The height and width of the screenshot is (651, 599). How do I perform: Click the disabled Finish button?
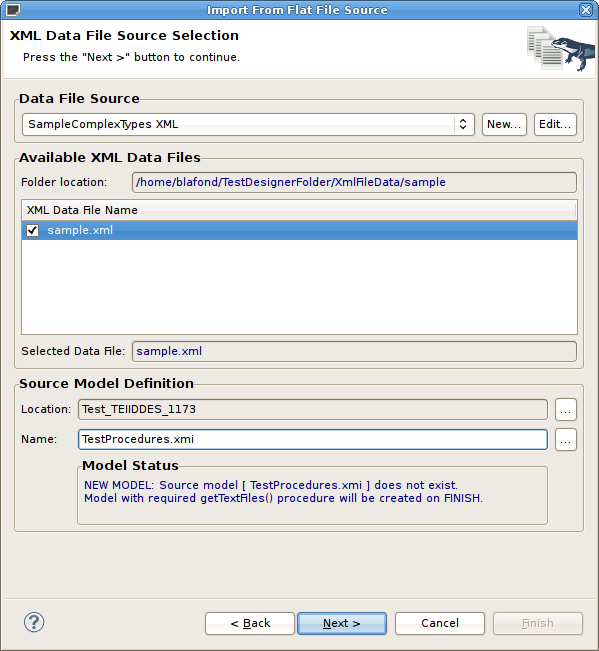[x=538, y=623]
